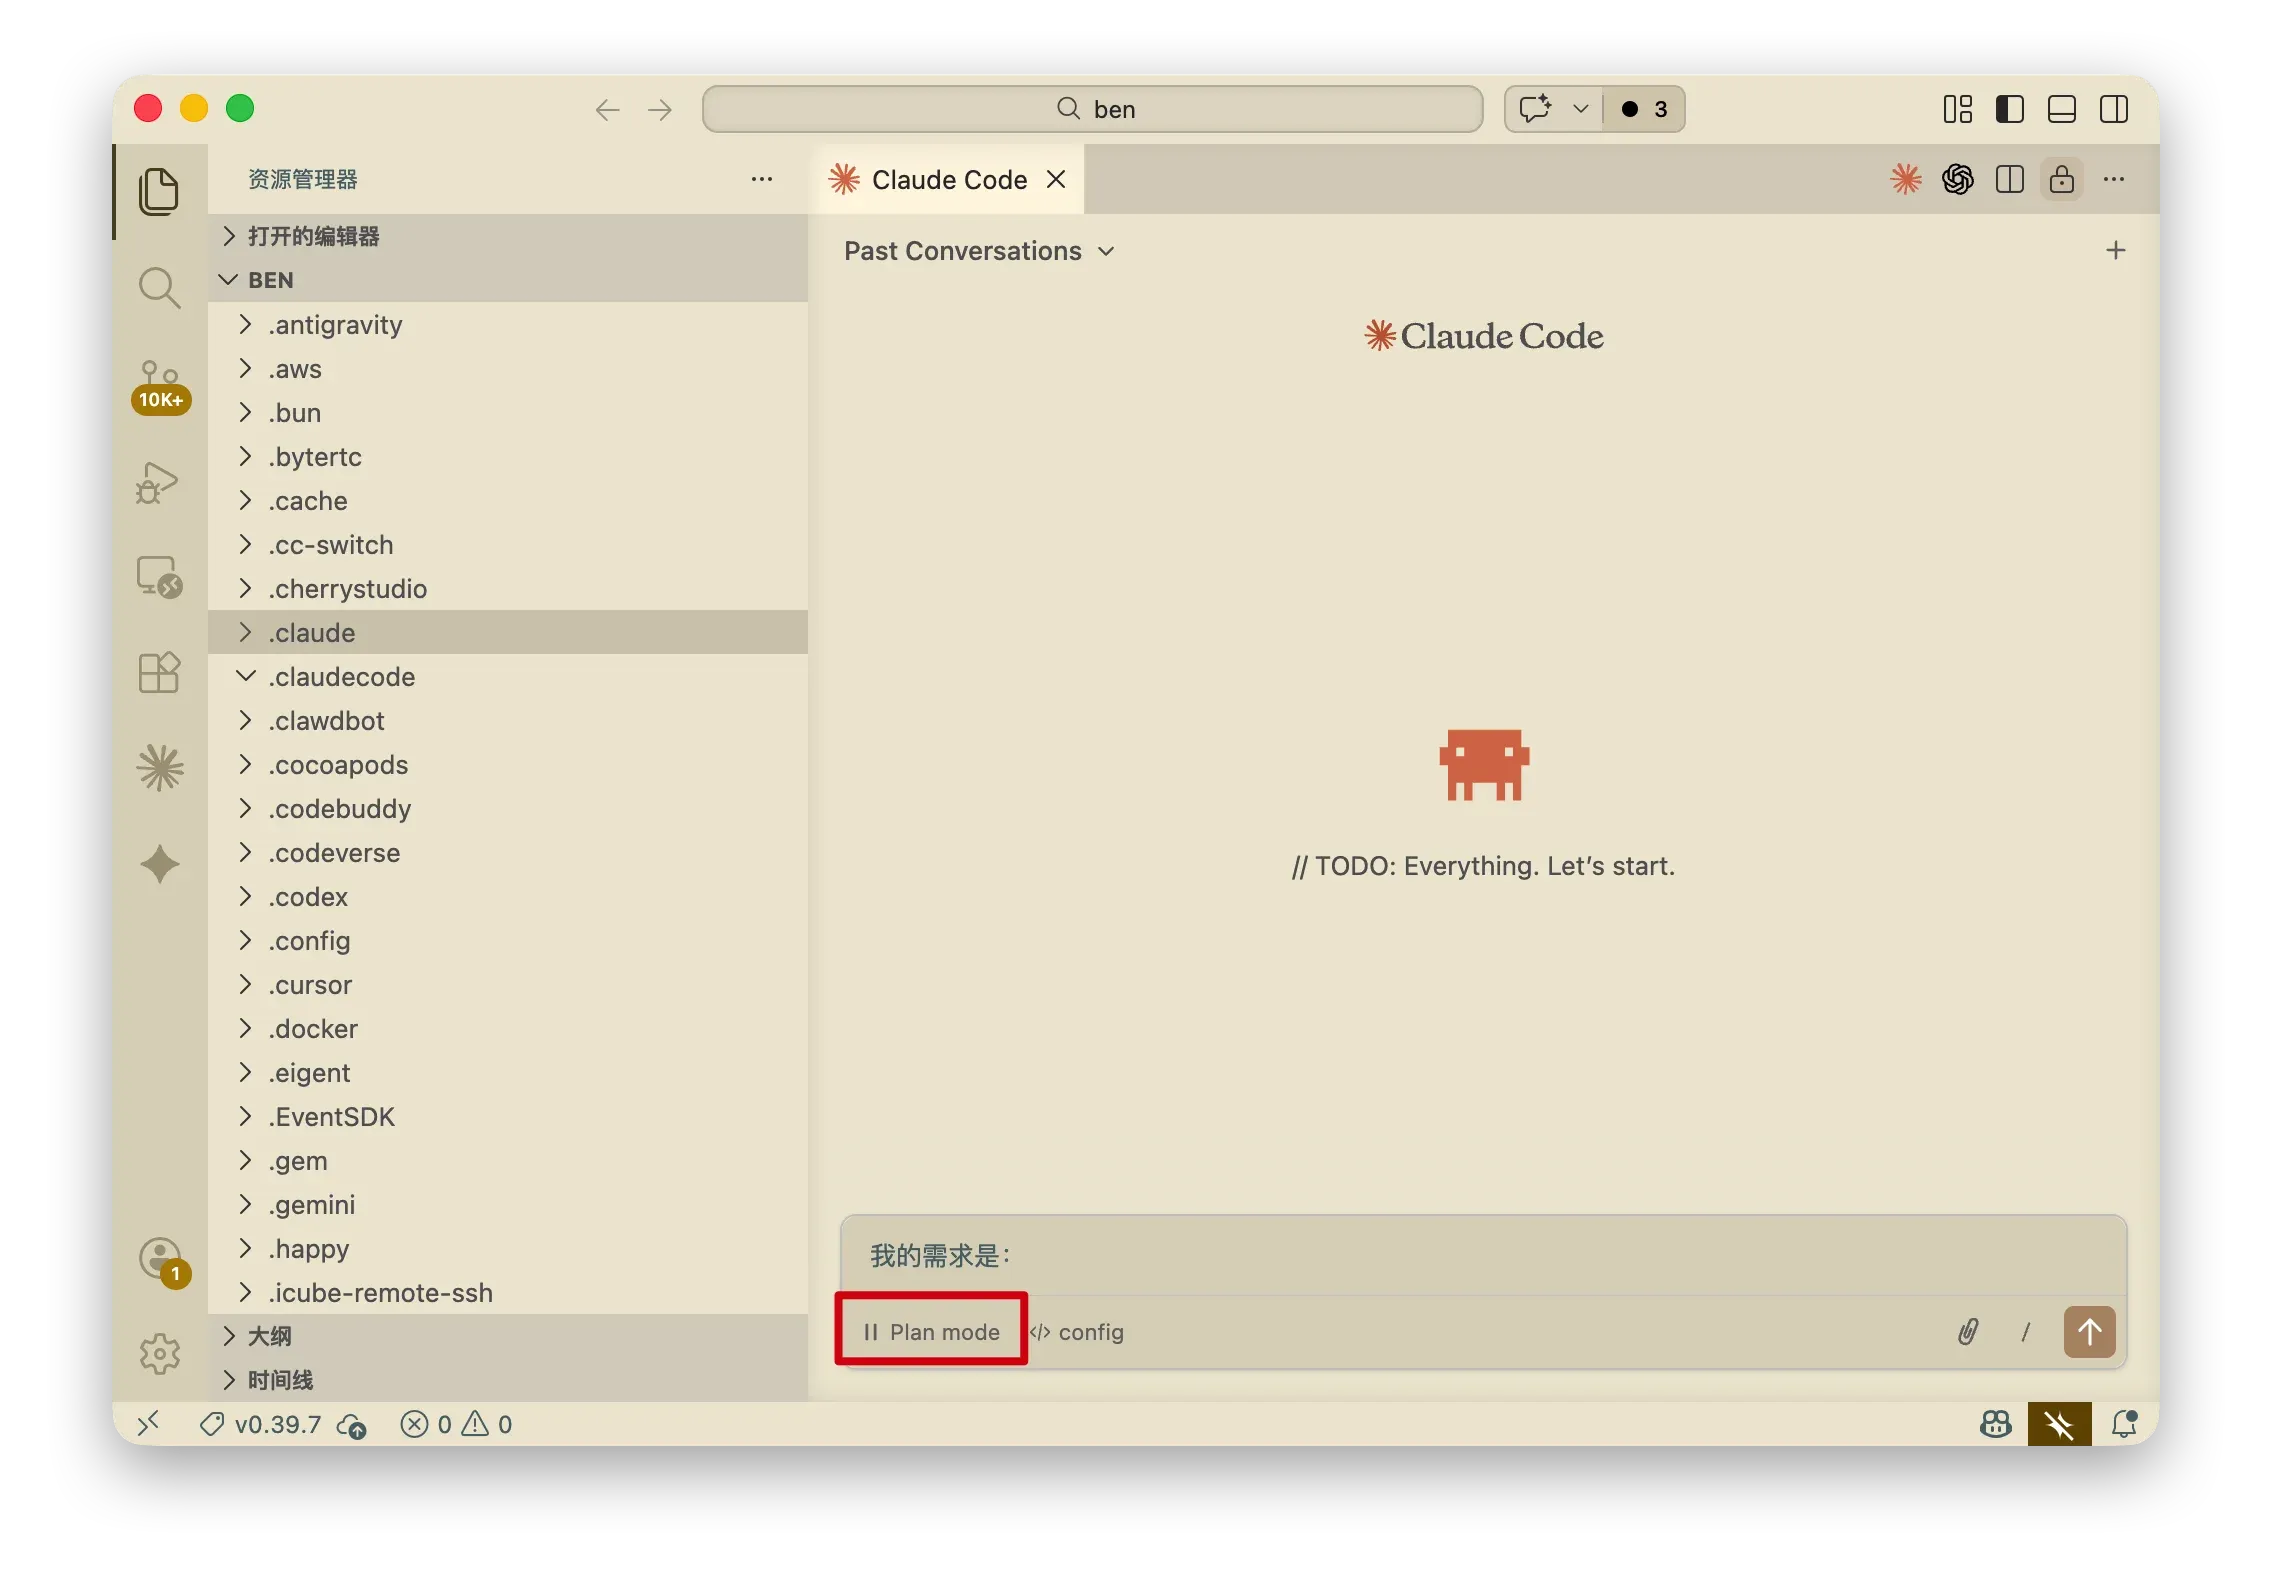Viewport: 2272px width, 1596px height.
Task: Close the Claude Code tab
Action: 1056,179
